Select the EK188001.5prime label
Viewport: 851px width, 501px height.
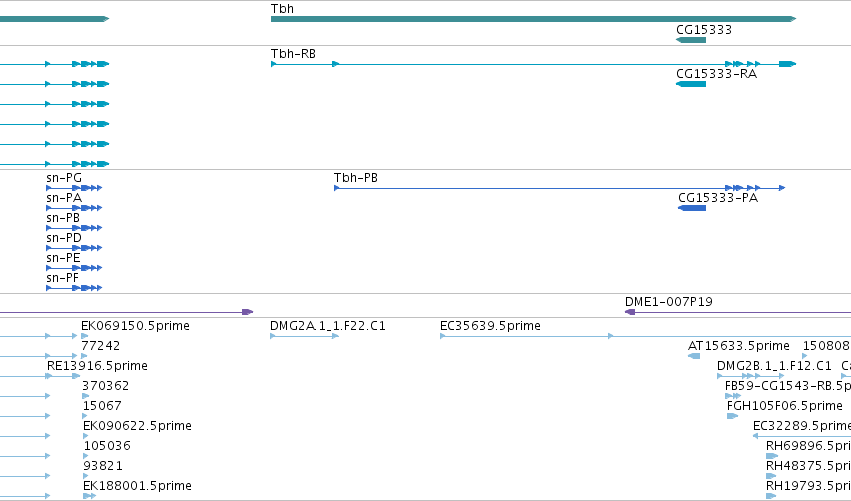pos(137,486)
